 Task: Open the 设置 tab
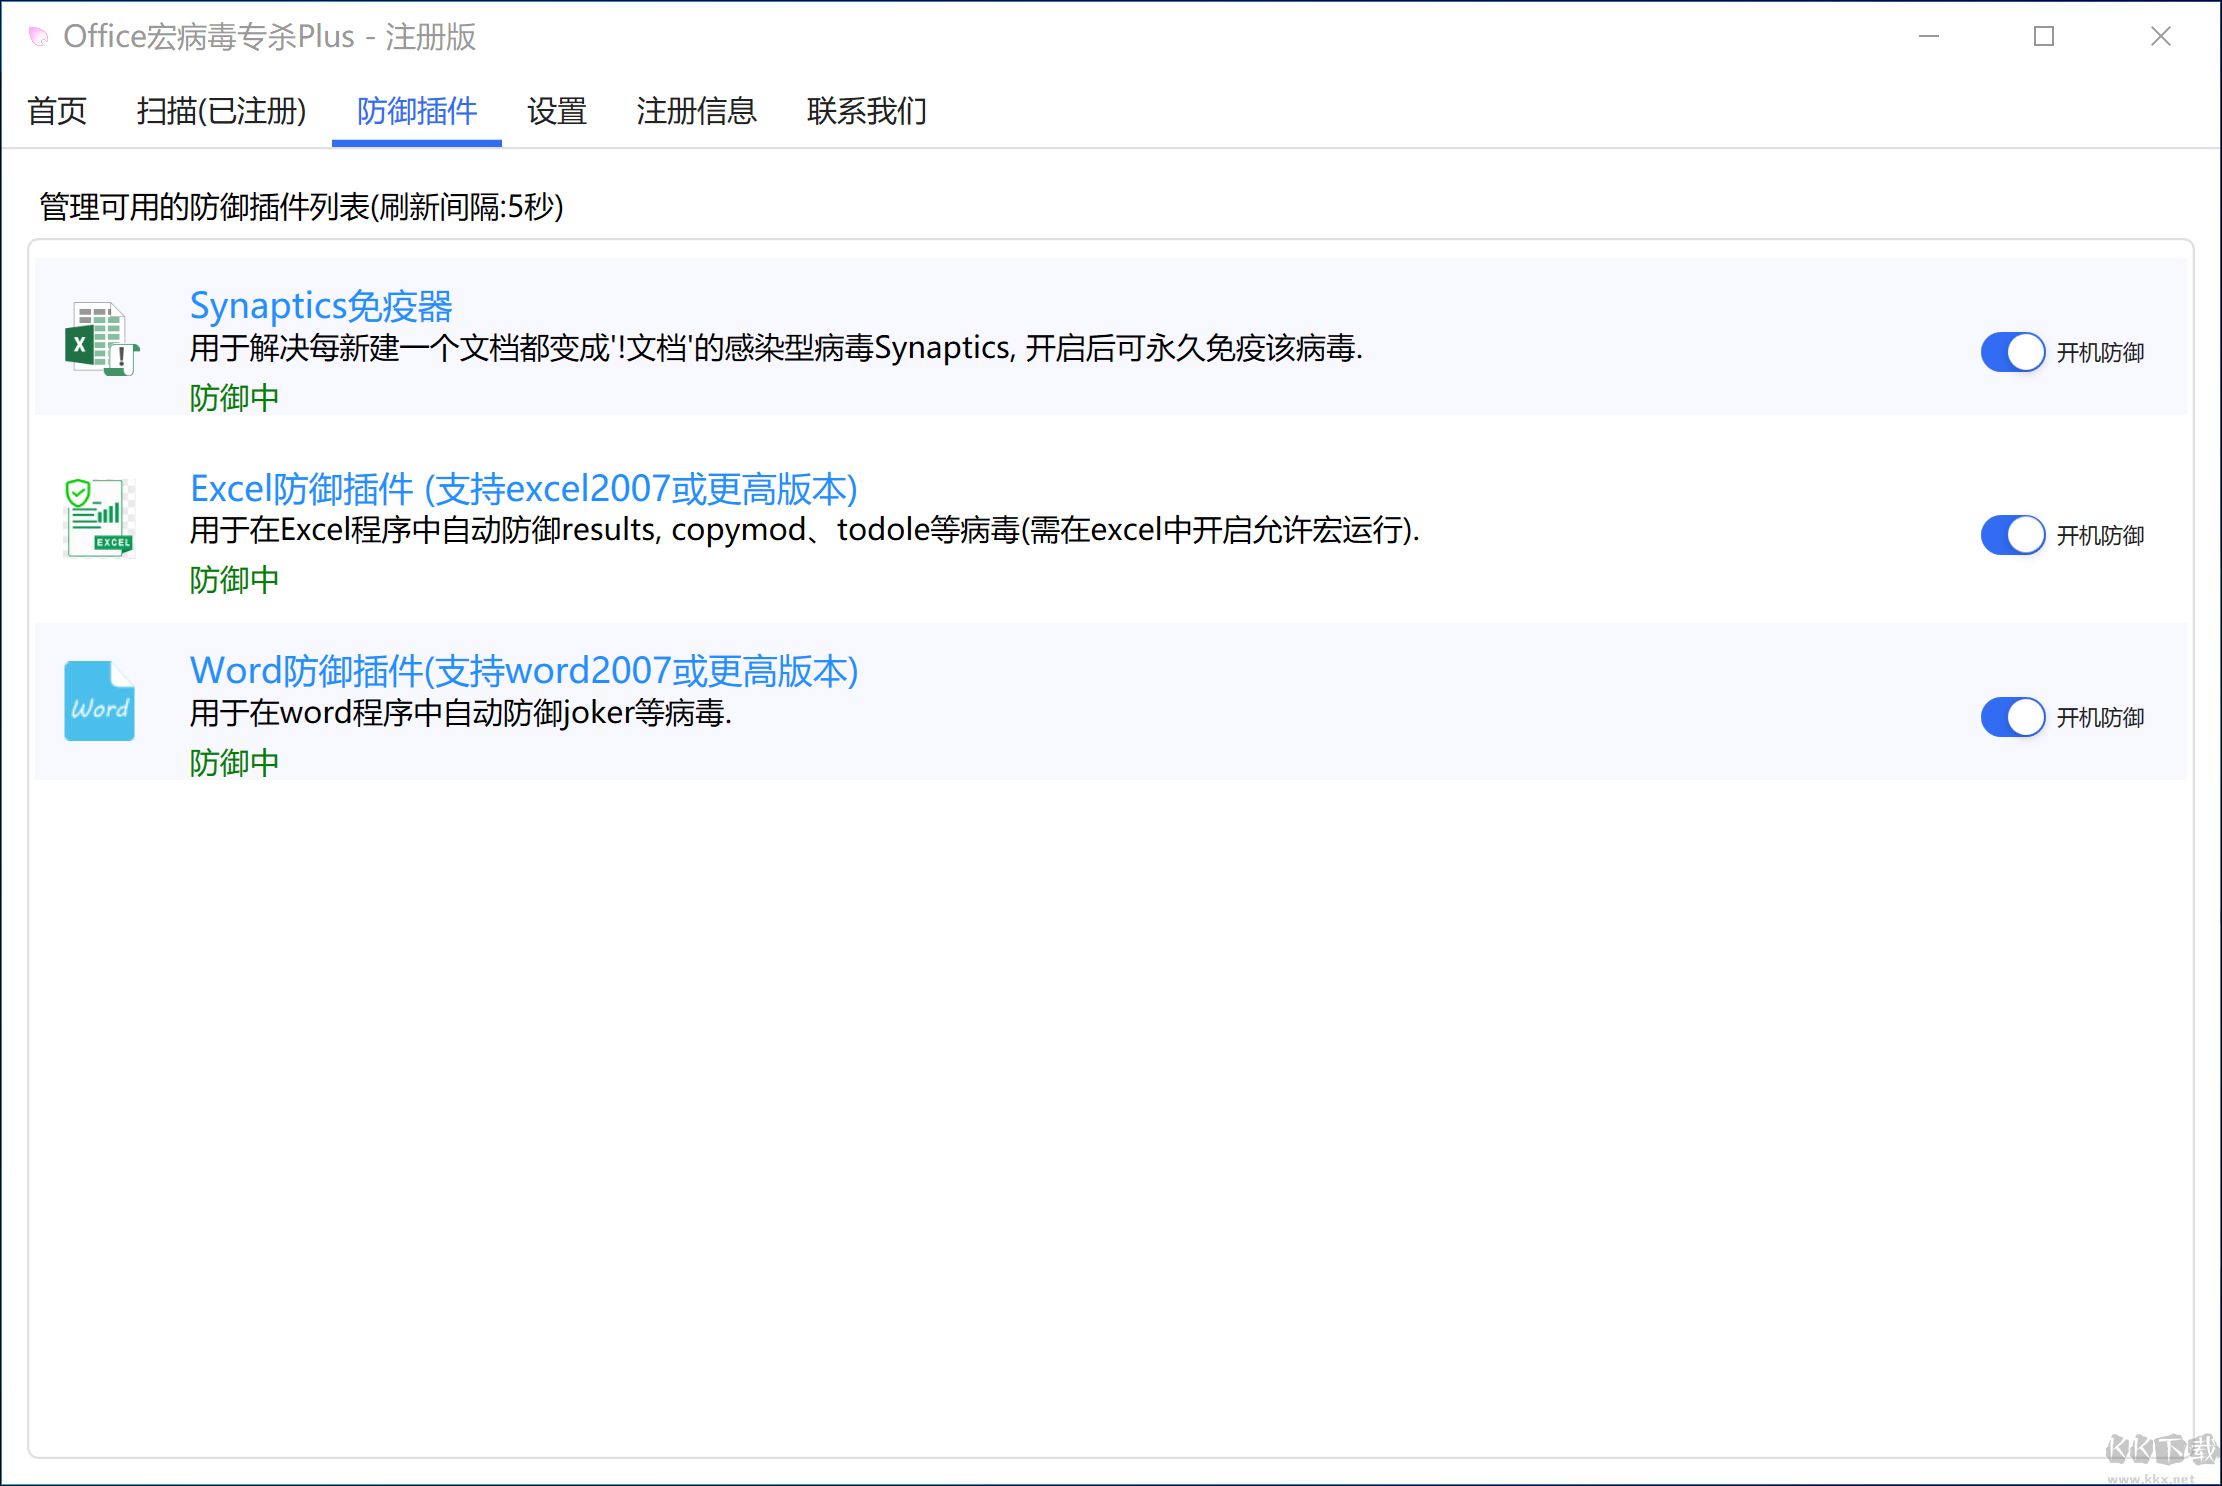pyautogui.click(x=557, y=112)
